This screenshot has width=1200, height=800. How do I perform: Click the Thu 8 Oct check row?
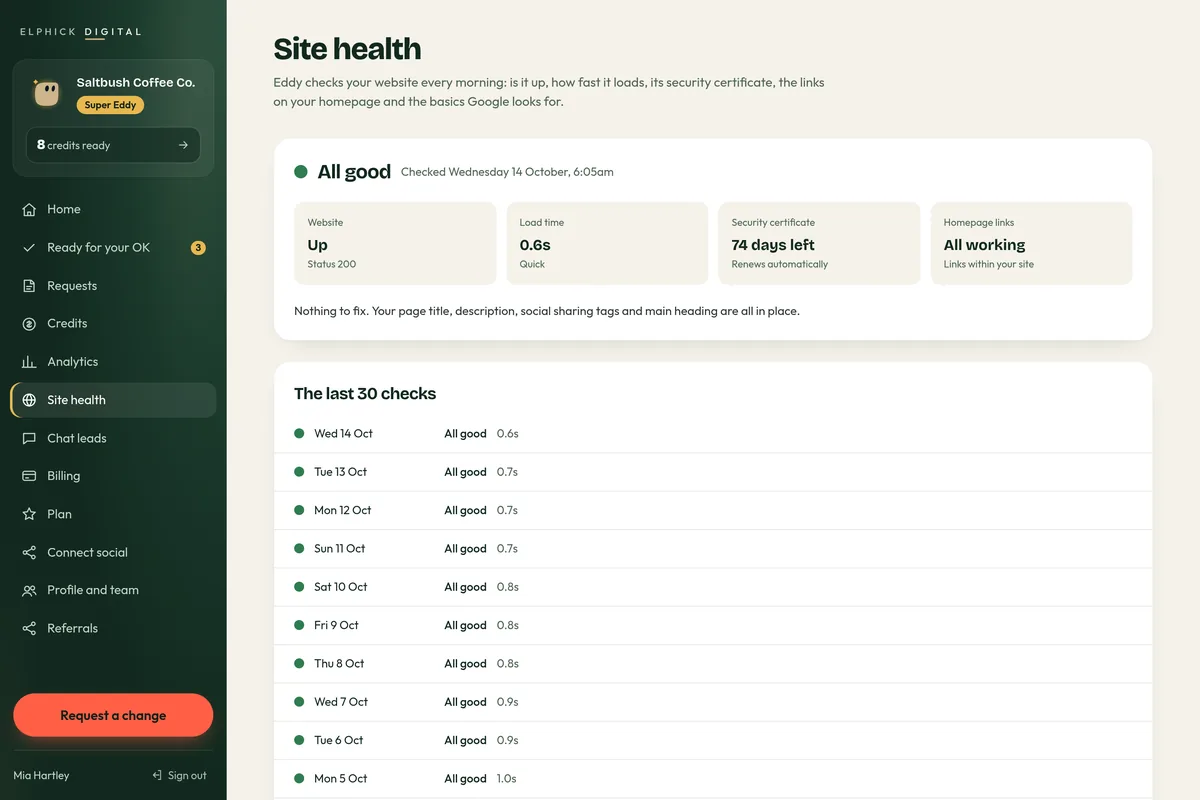coord(713,664)
